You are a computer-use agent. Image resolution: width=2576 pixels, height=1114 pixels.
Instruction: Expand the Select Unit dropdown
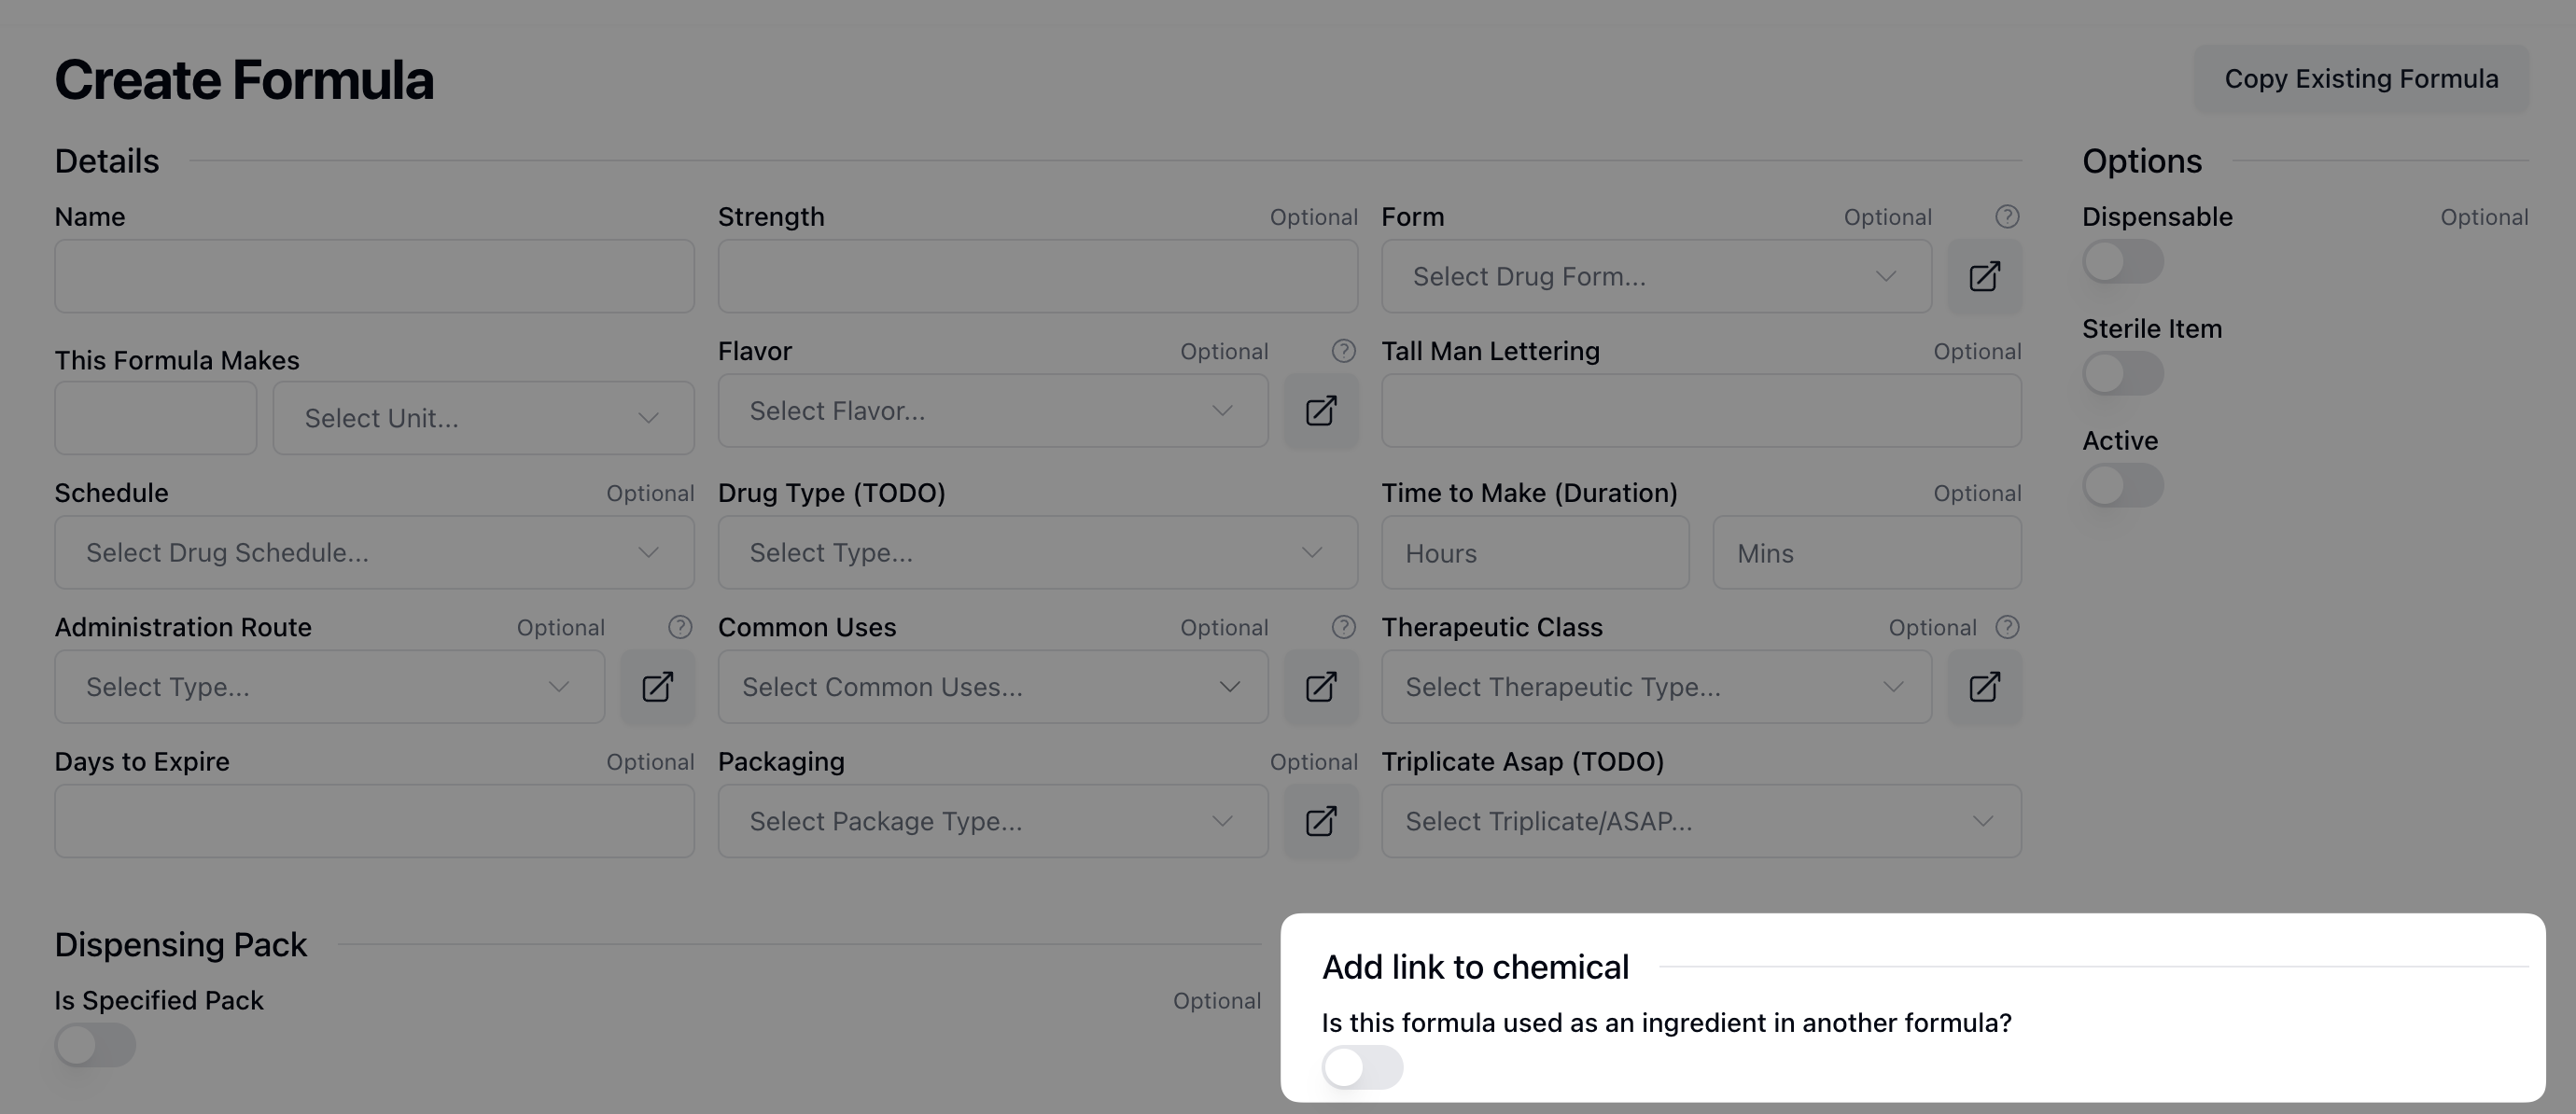tap(483, 418)
